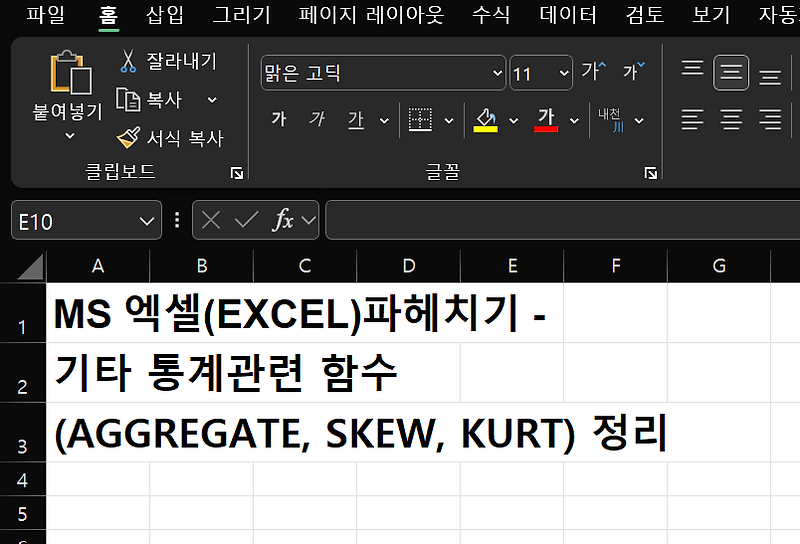Expand the 붙여넣기 paste options arrow

pos(70,136)
